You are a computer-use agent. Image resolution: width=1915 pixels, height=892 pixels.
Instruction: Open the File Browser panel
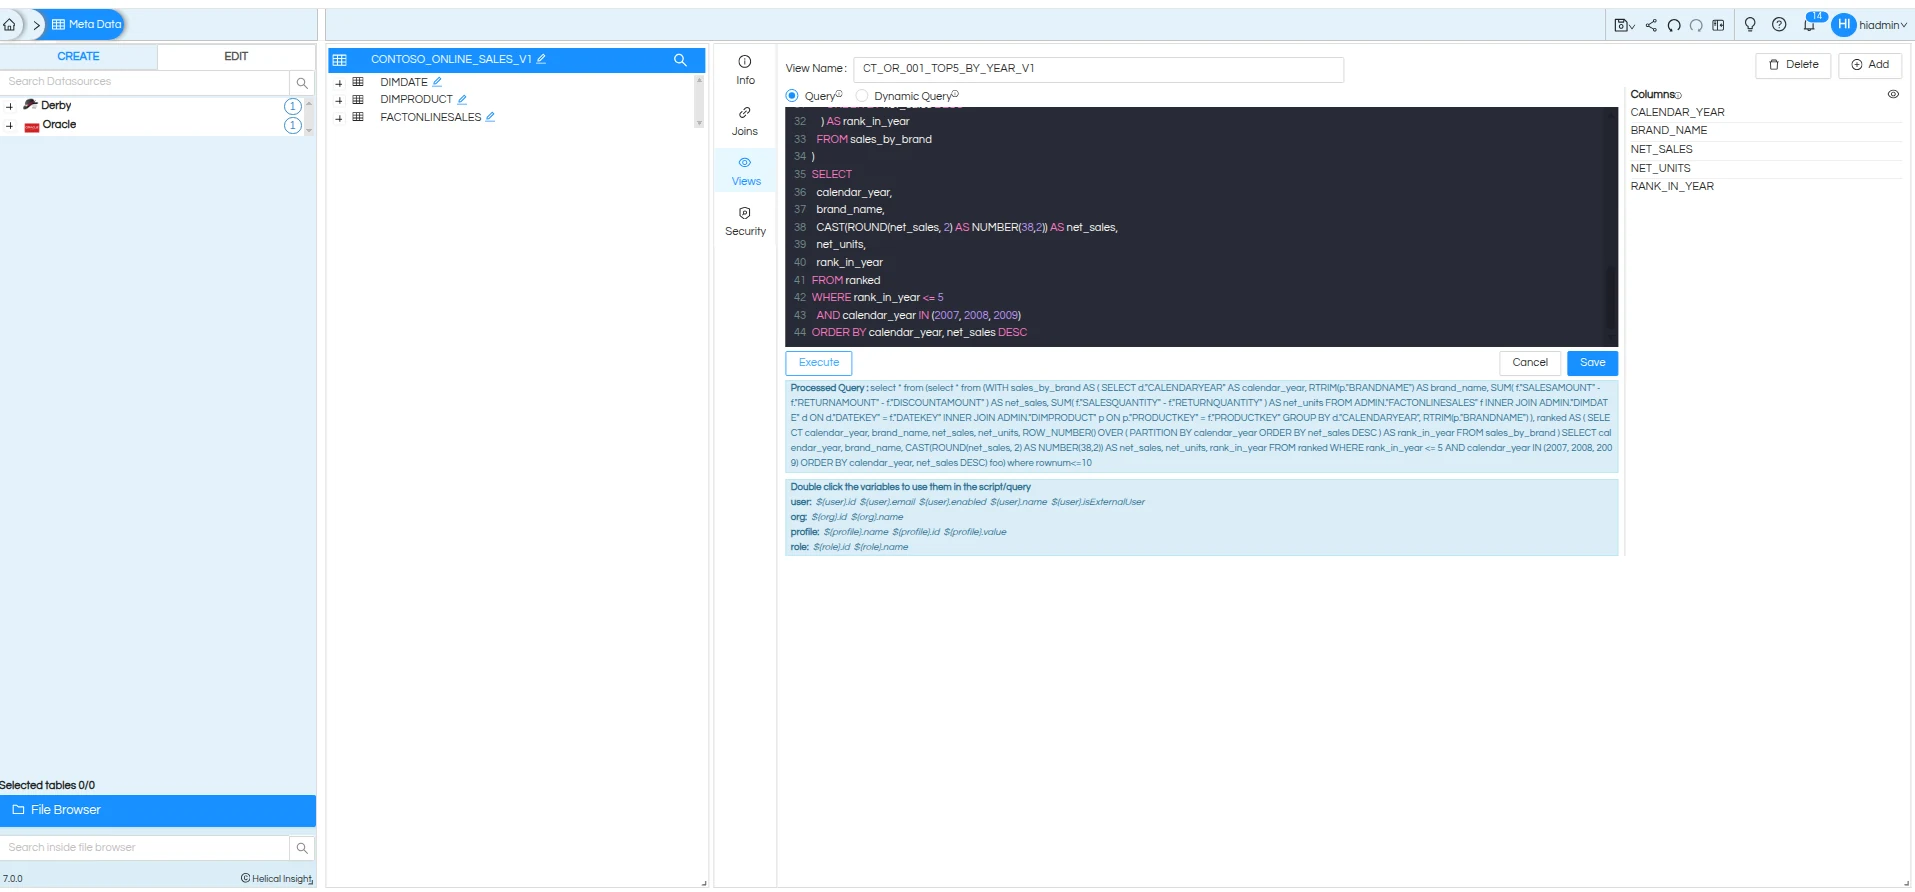(158, 811)
